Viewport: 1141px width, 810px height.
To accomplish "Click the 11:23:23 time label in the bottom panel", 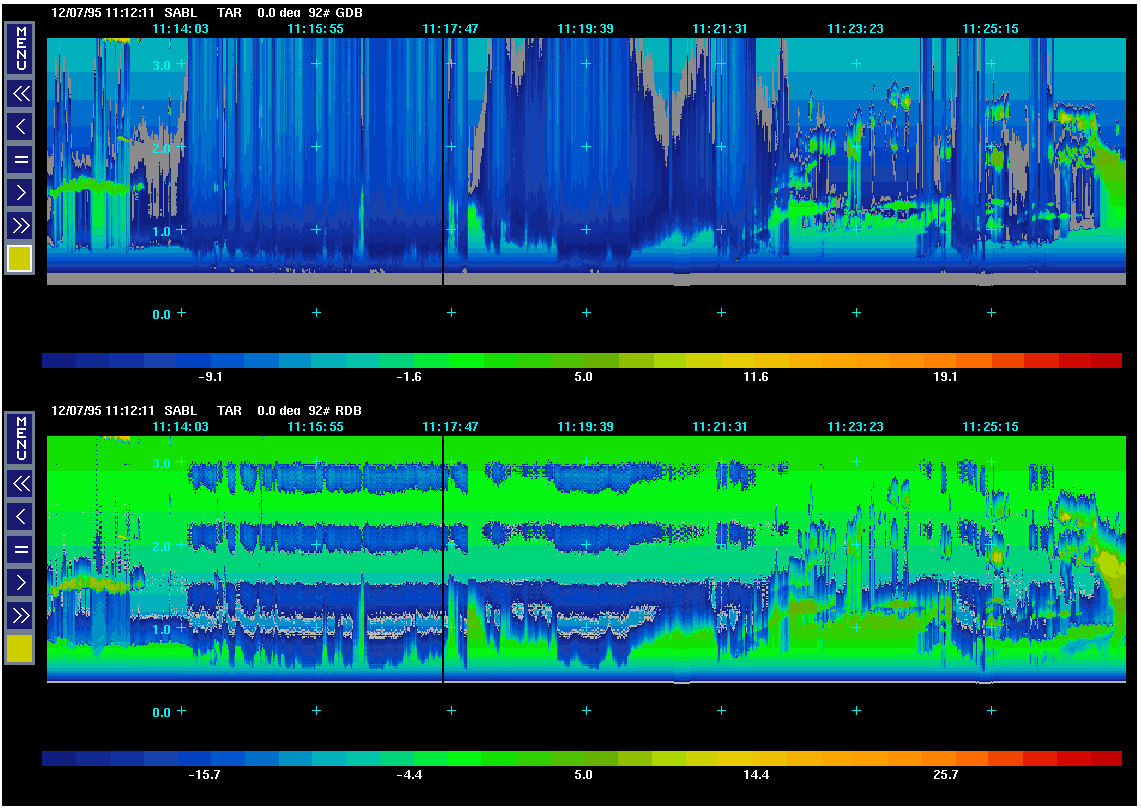I will coord(855,426).
